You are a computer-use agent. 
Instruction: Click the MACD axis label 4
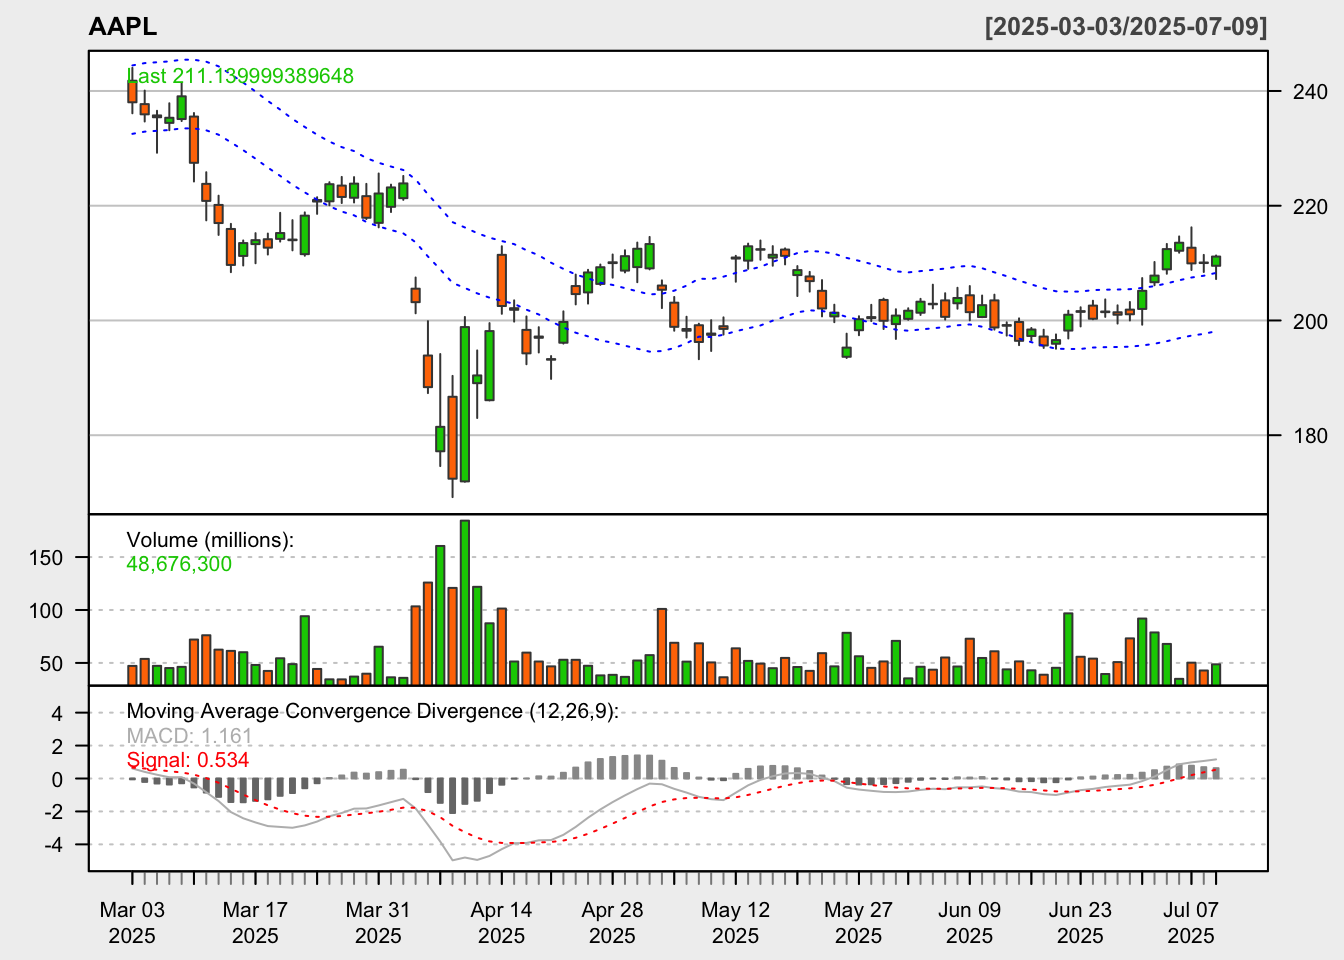pyautogui.click(x=57, y=714)
